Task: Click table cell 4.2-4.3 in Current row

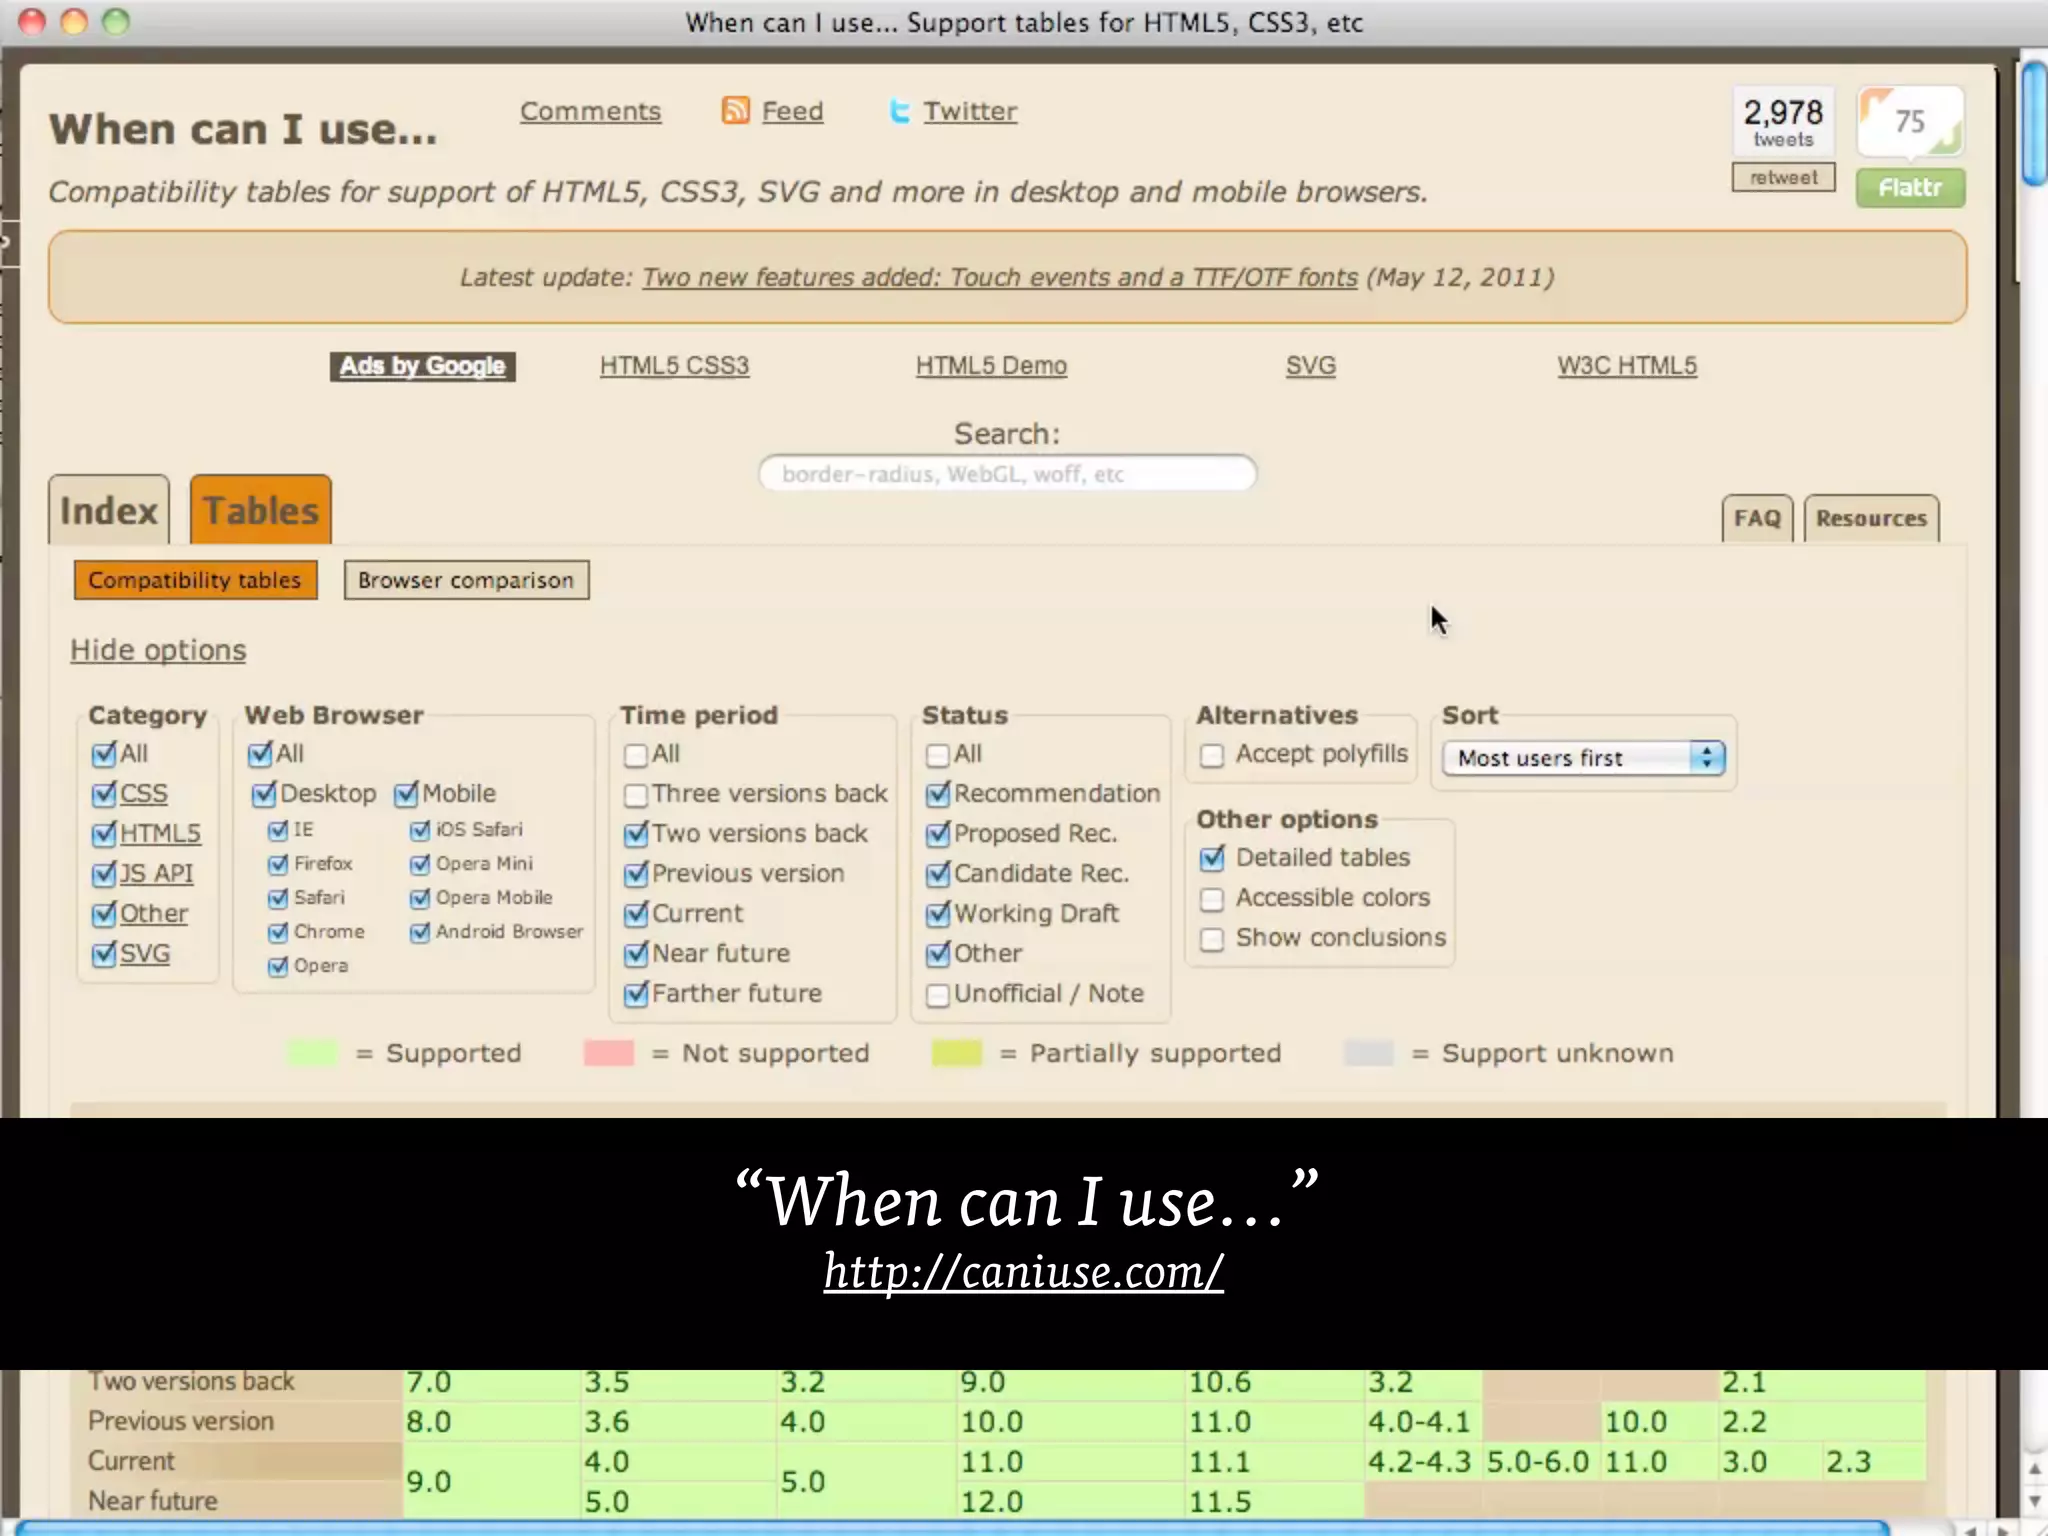Action: pyautogui.click(x=1421, y=1462)
